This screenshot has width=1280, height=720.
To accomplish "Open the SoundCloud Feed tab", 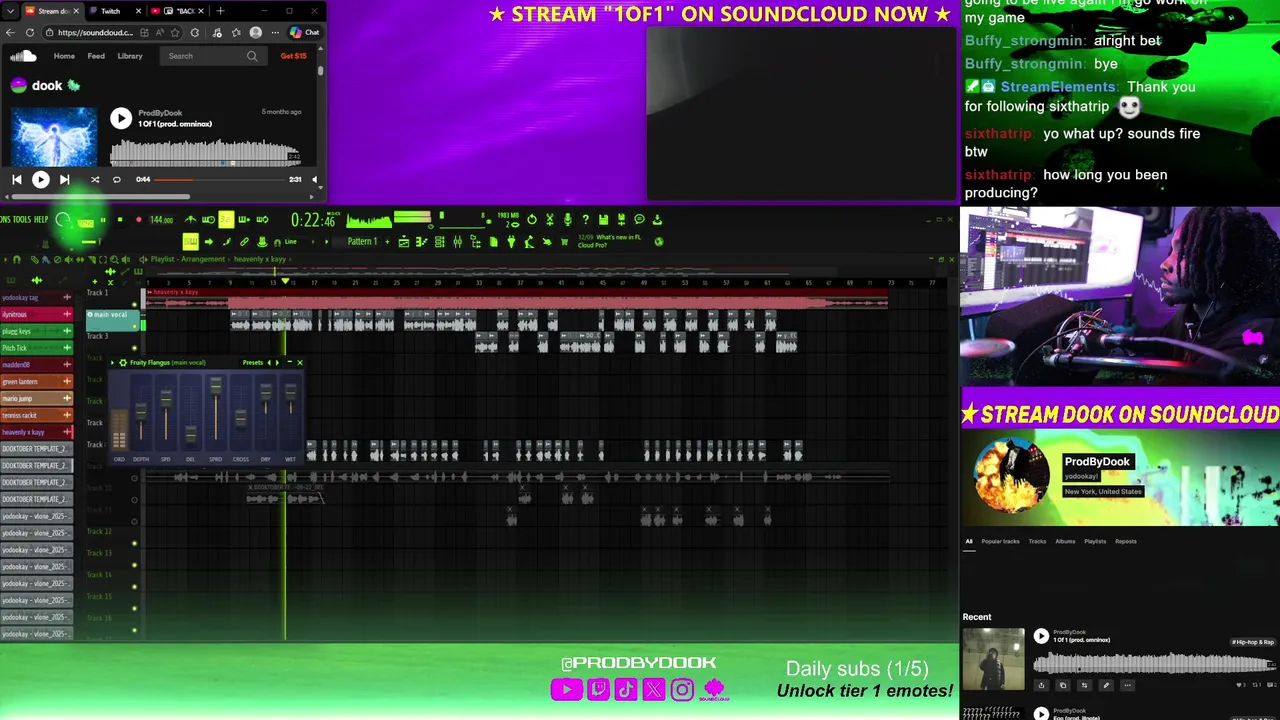I will click(x=96, y=56).
